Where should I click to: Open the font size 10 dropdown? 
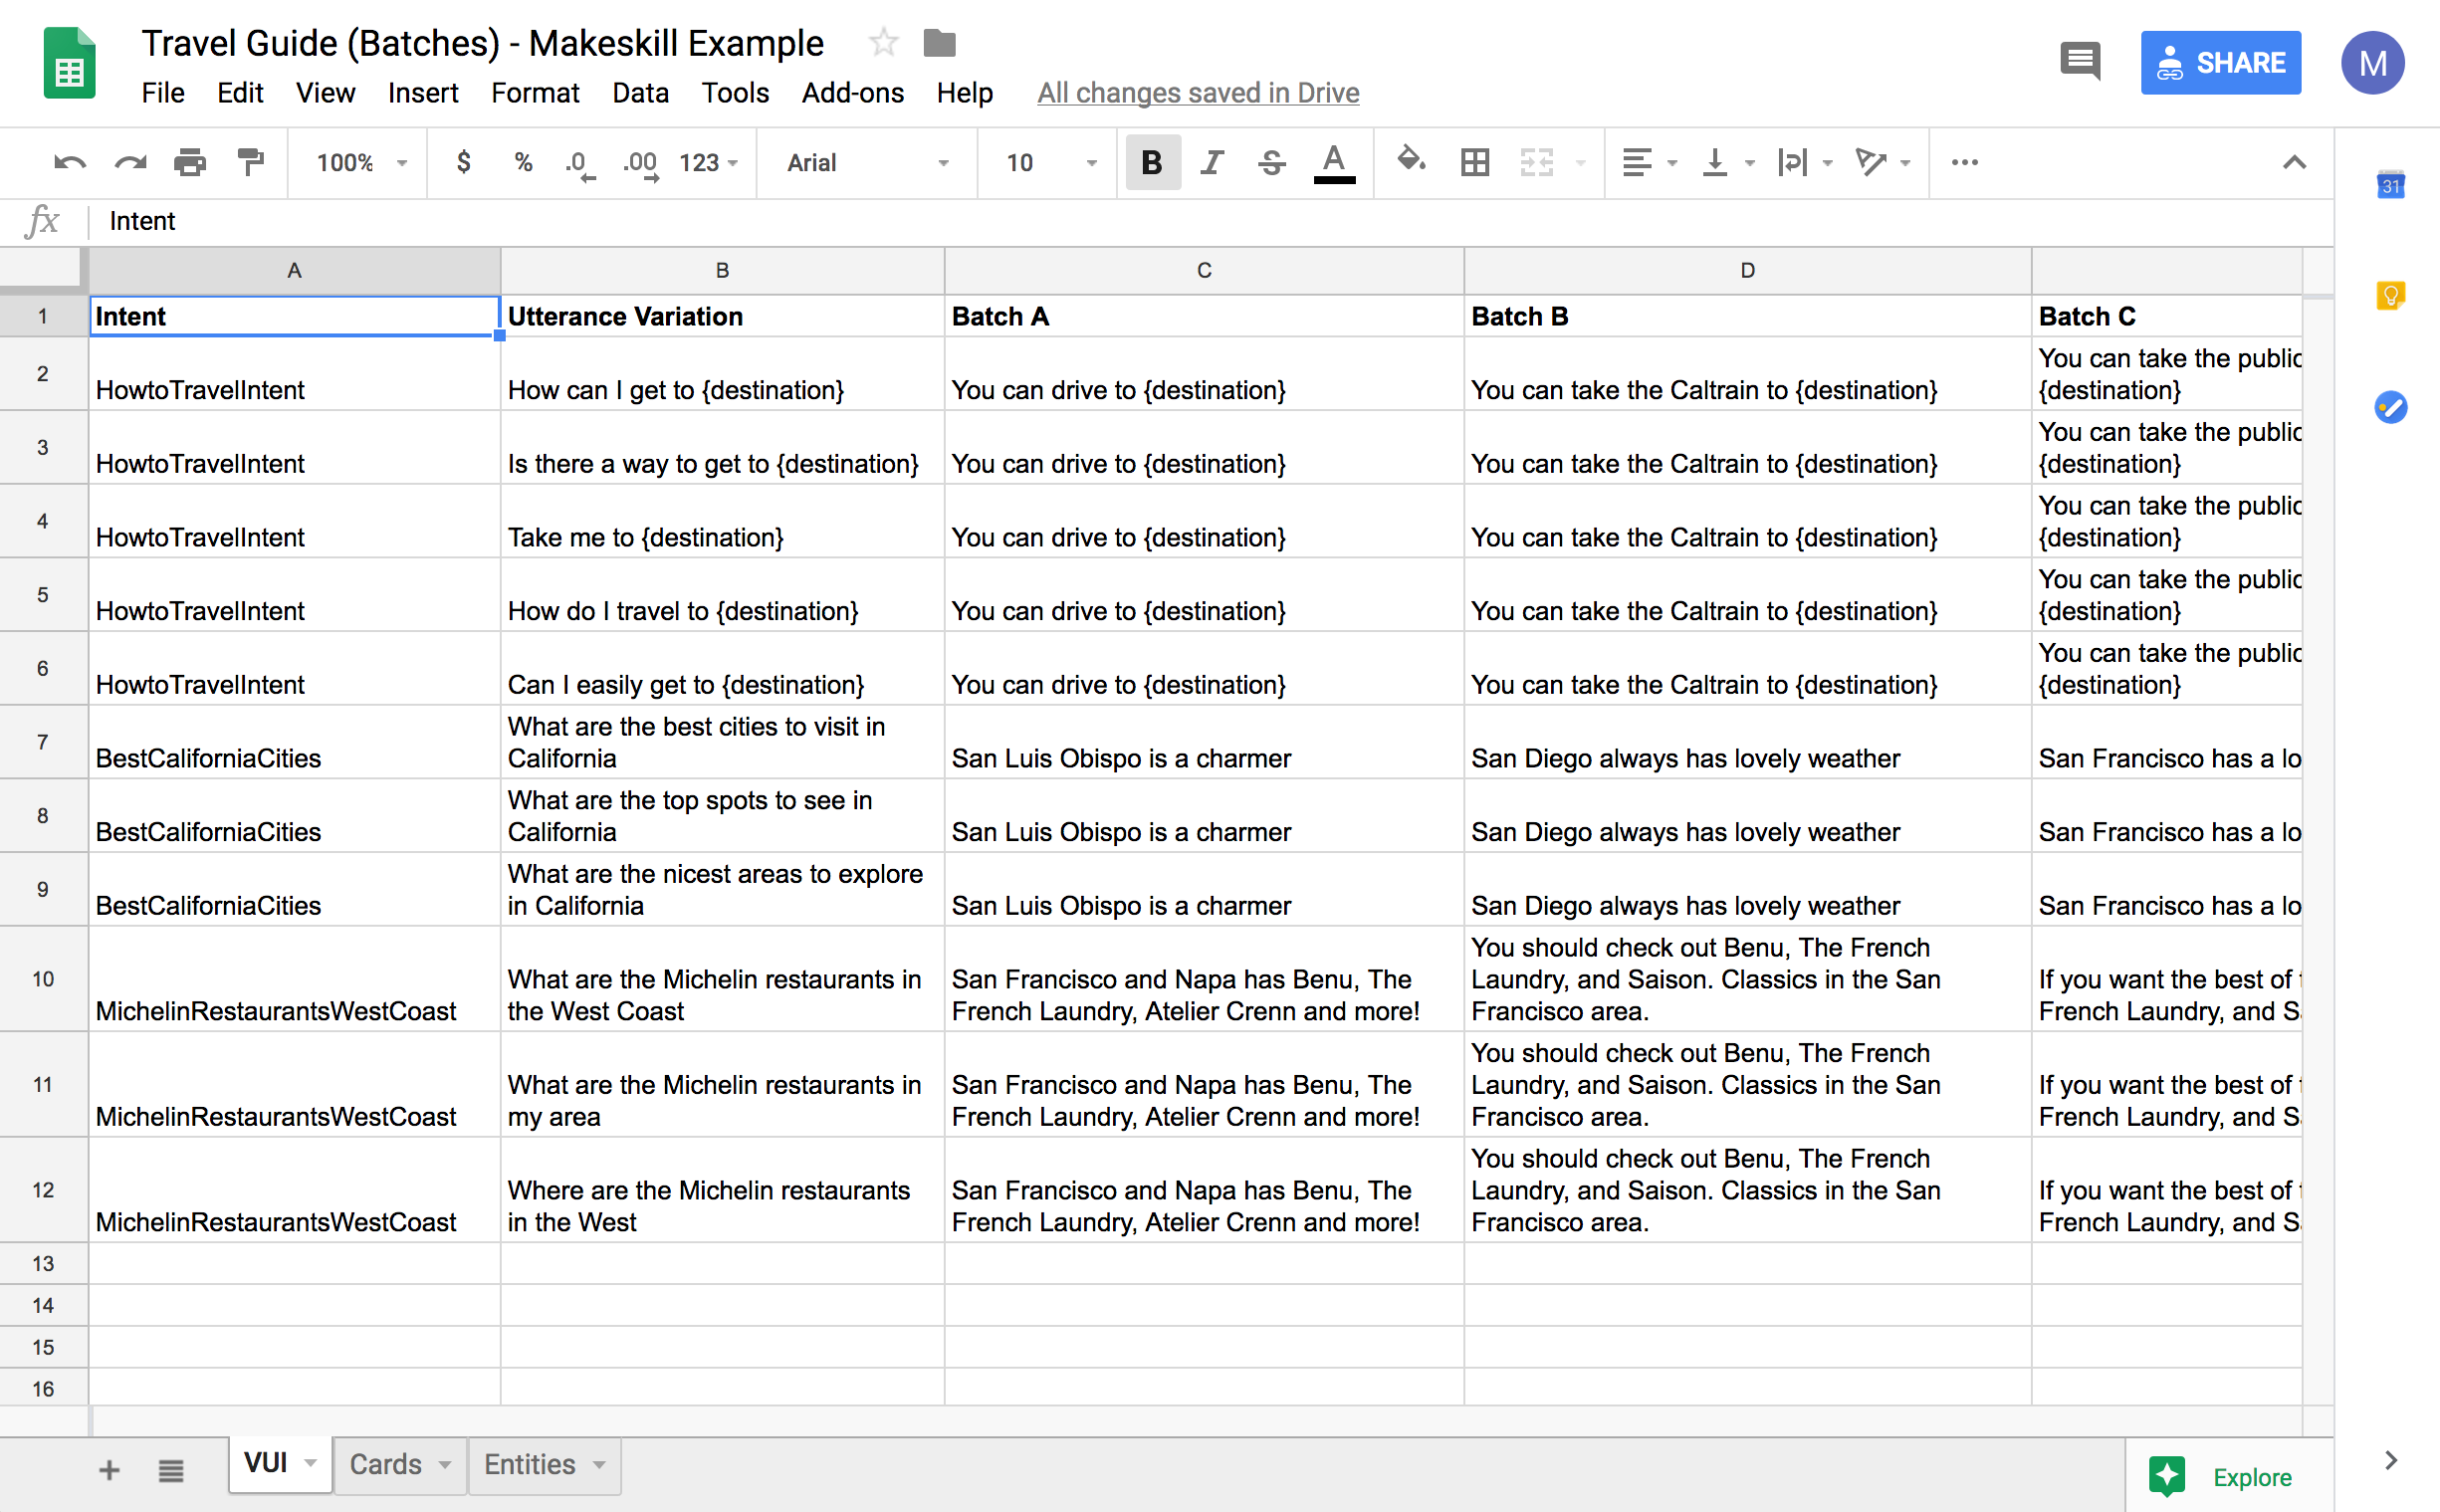[1050, 162]
